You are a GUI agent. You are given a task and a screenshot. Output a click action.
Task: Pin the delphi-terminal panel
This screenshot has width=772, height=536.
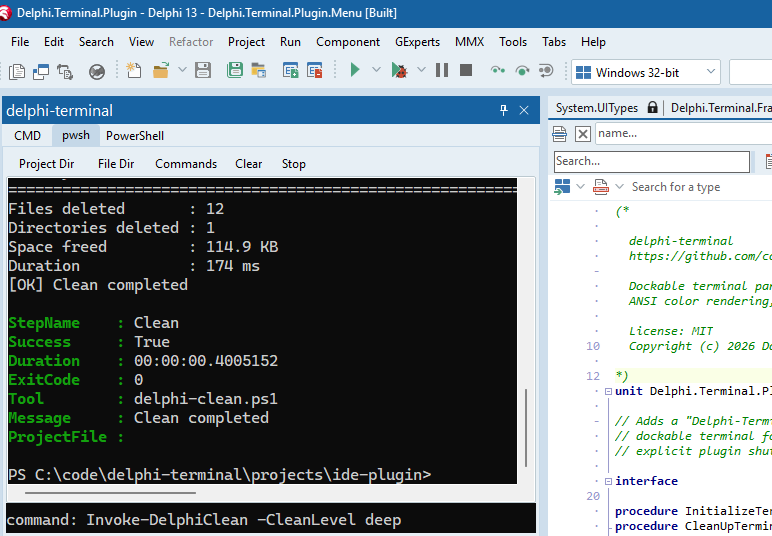click(503, 110)
